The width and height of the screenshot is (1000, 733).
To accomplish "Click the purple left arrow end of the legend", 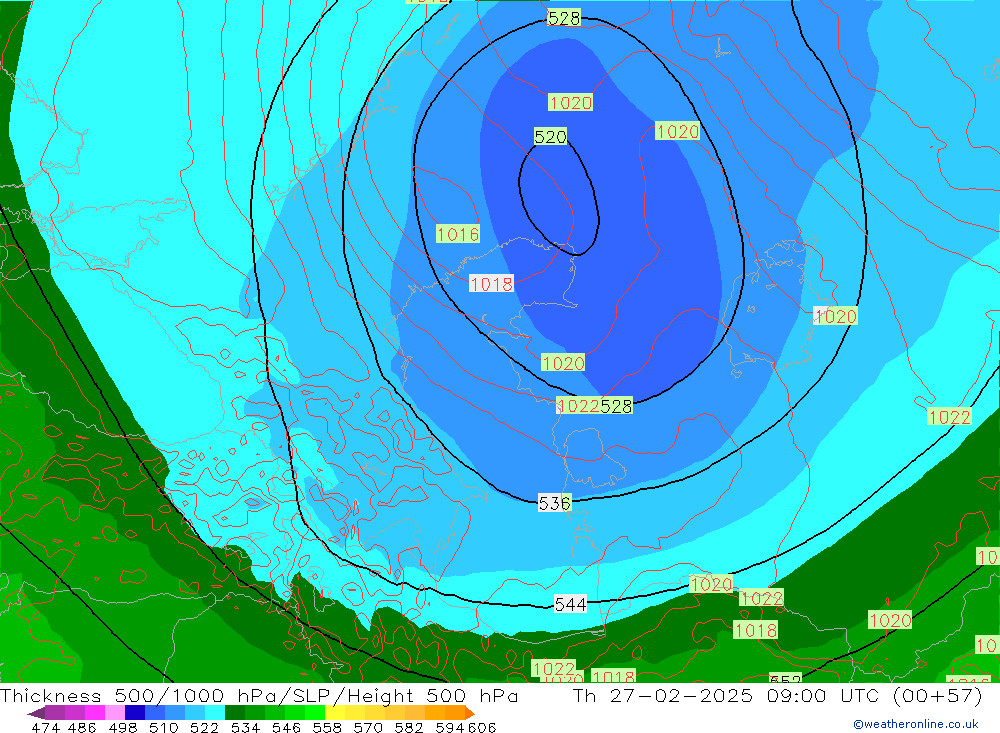I will (36, 713).
